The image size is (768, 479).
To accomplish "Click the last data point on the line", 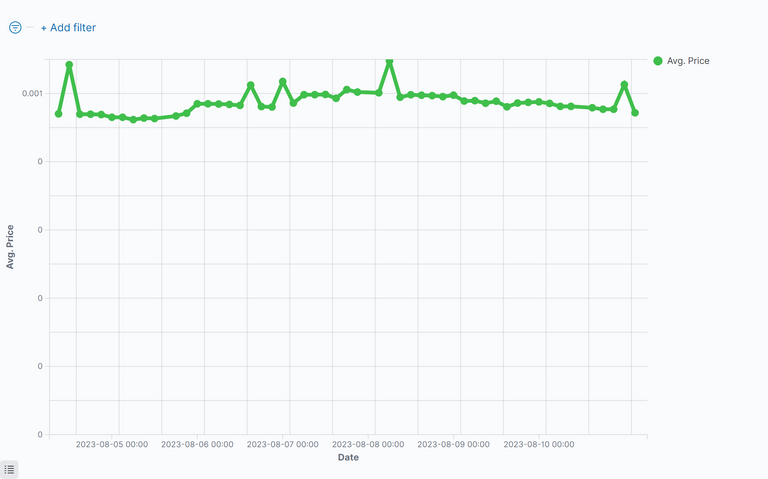I will pos(635,113).
